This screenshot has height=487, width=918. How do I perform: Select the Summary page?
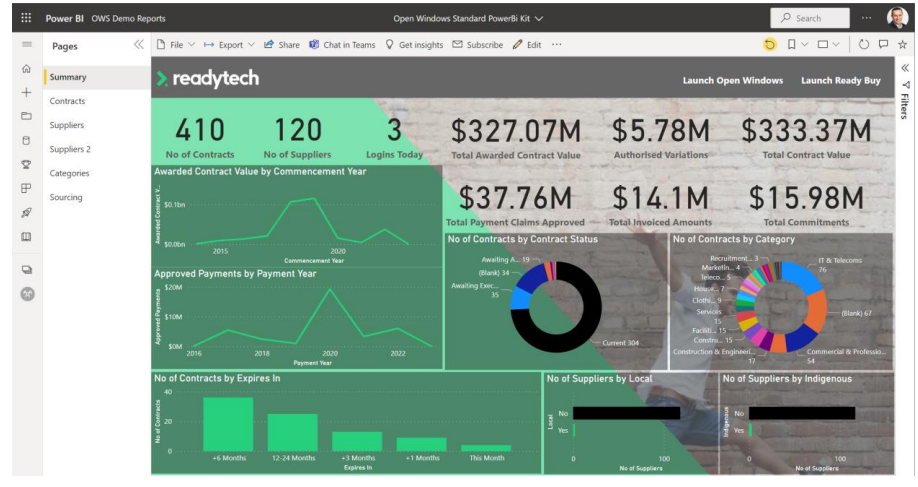point(97,77)
